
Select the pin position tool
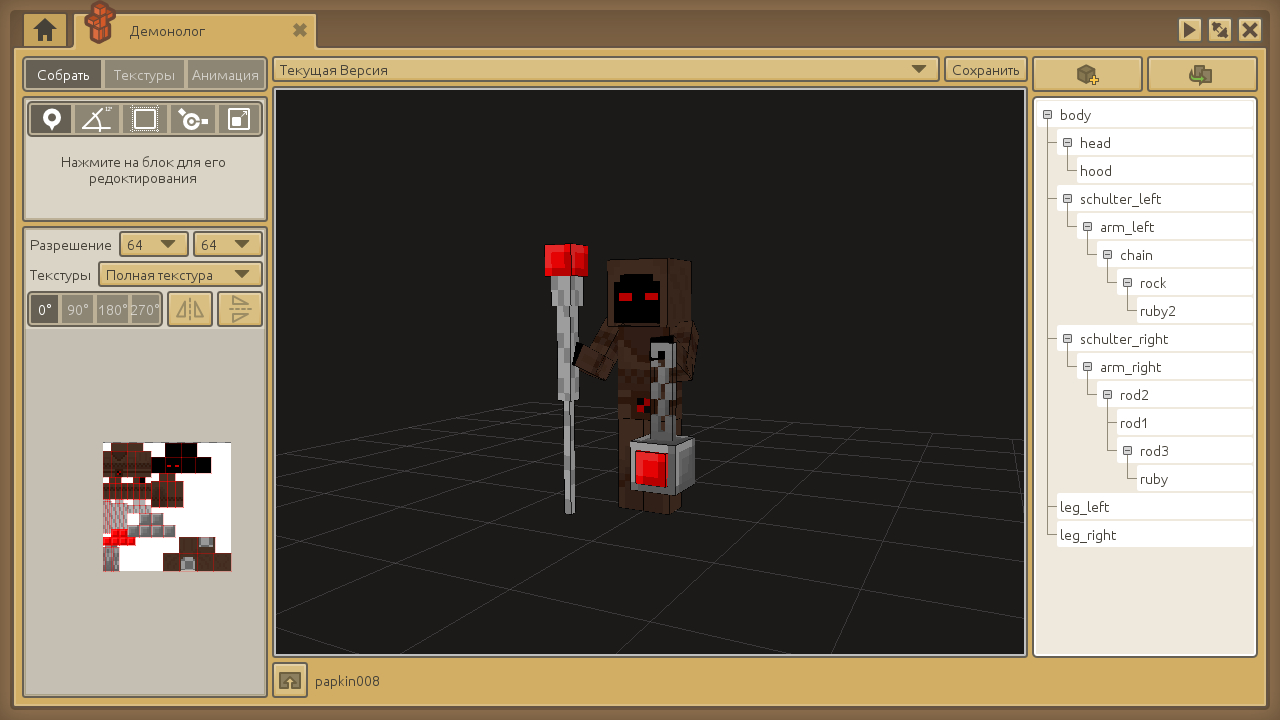[51, 120]
